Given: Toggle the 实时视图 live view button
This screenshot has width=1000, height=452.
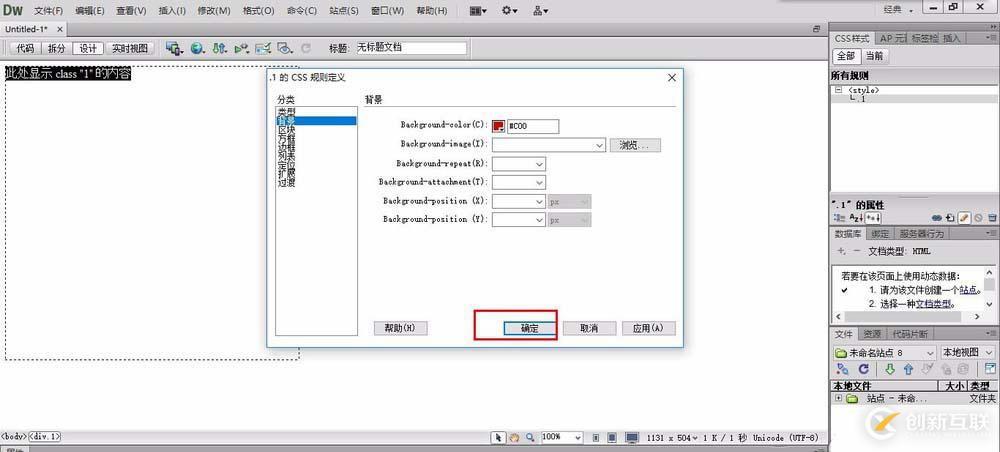Looking at the screenshot, I should 129,48.
